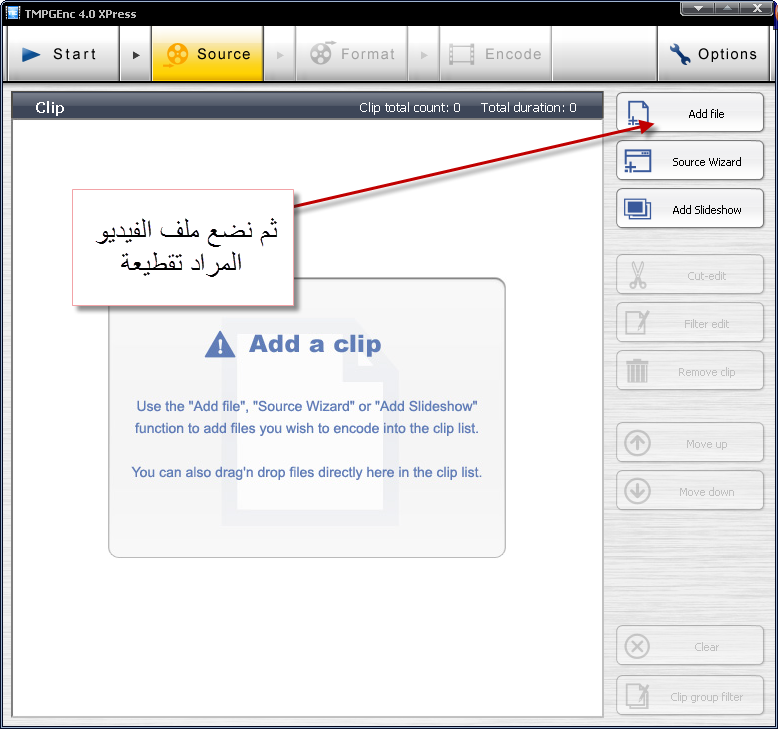Click "Total duration: 0" text

coord(528,108)
